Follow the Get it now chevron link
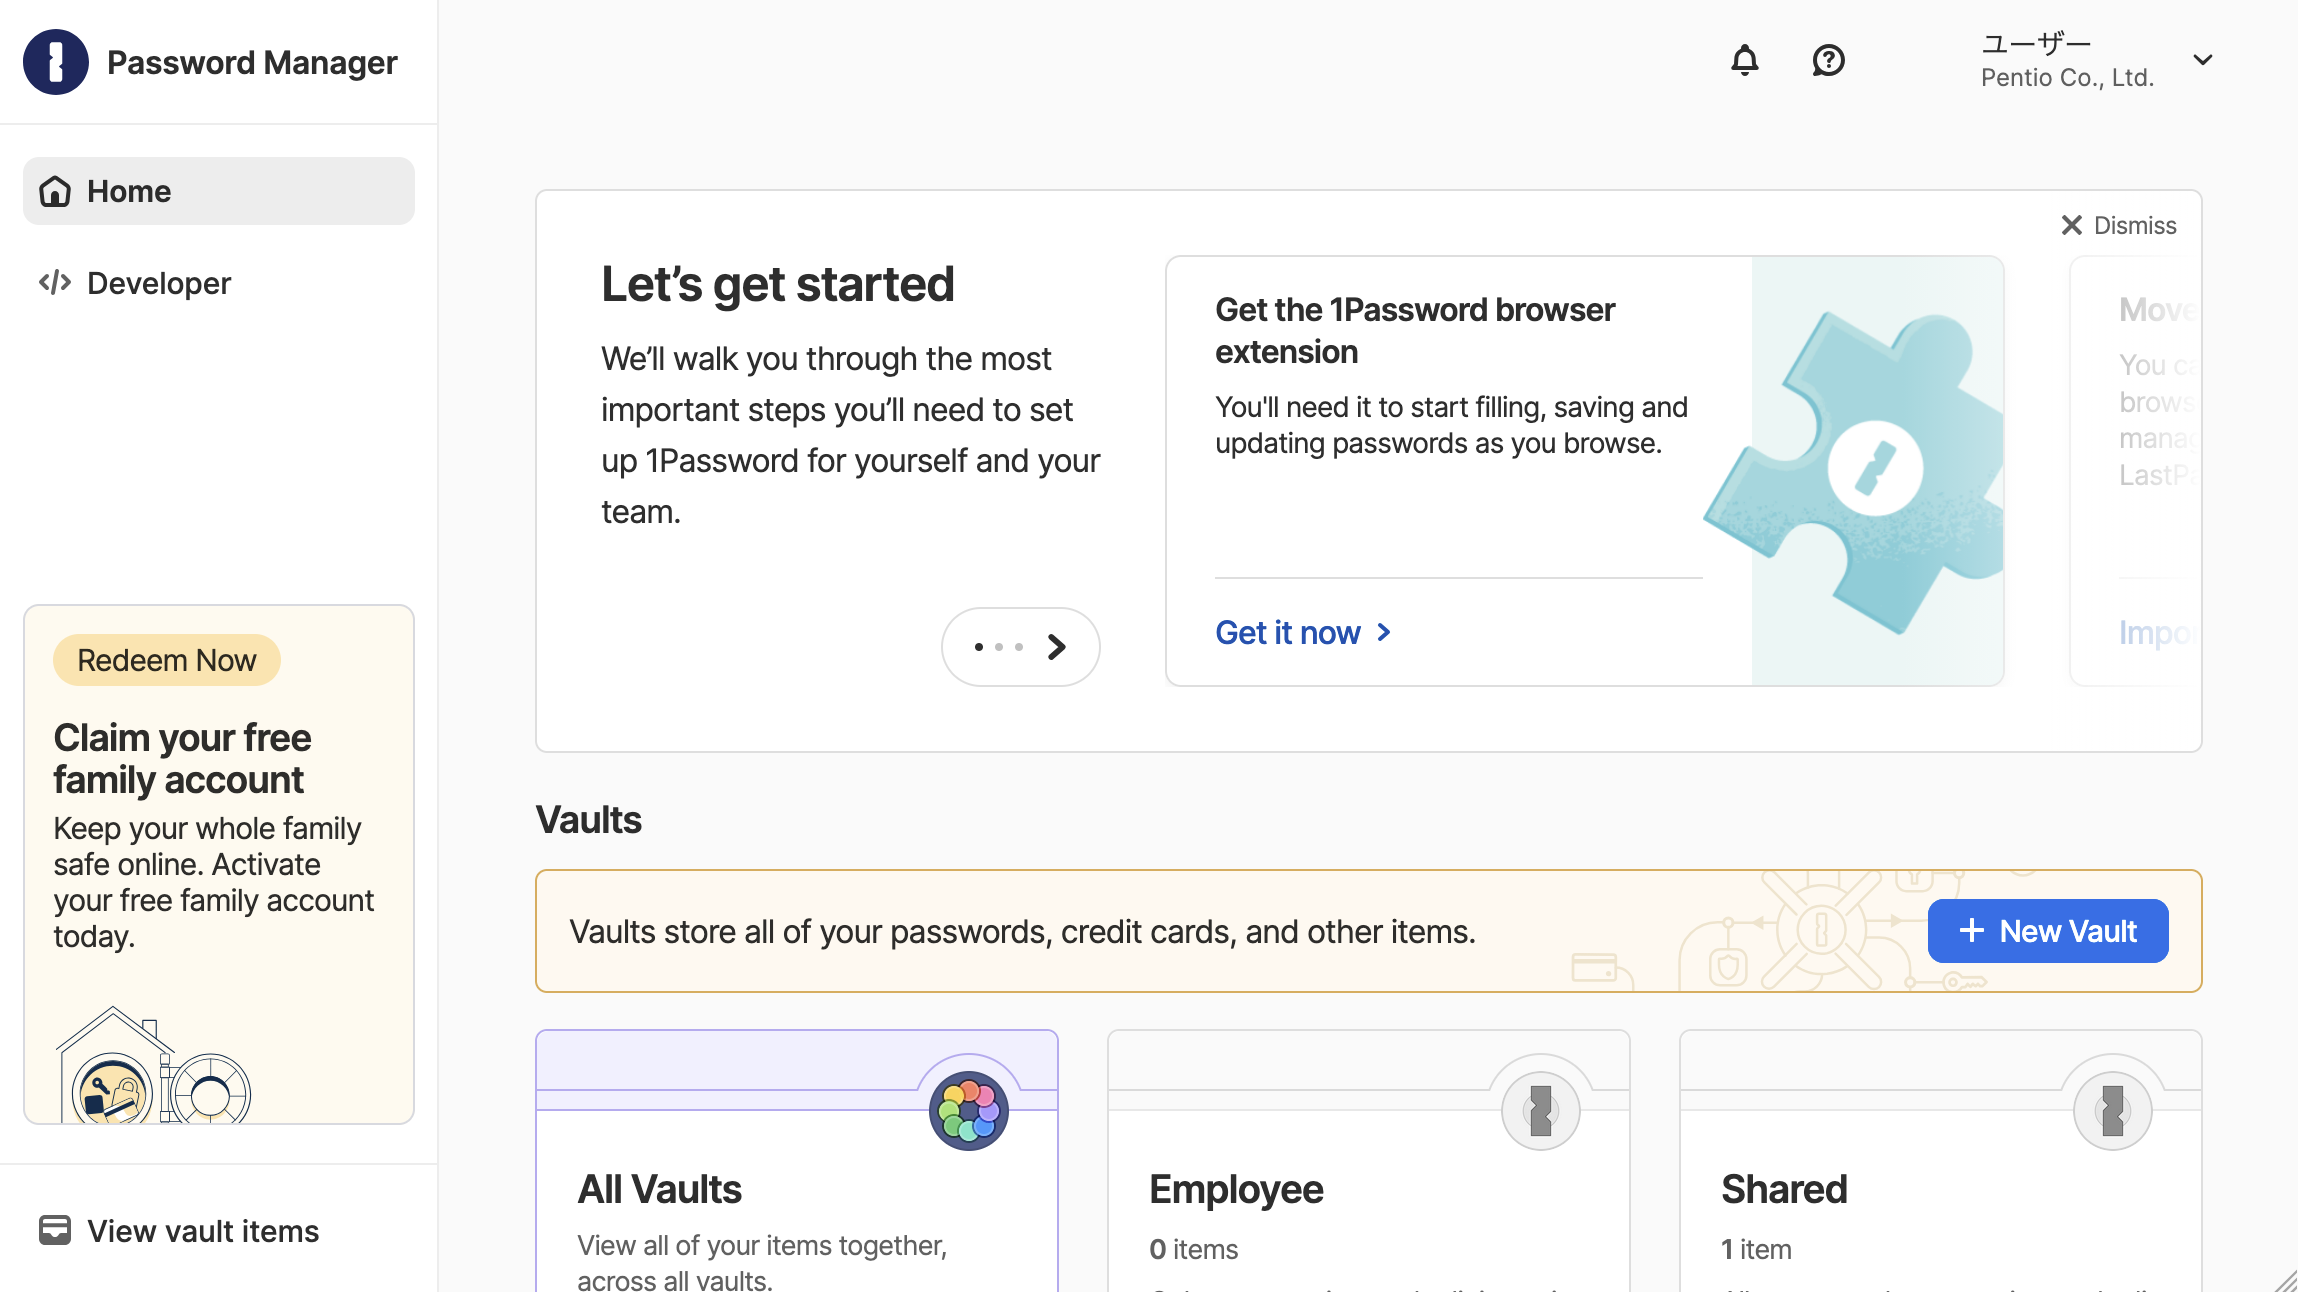 (1303, 632)
